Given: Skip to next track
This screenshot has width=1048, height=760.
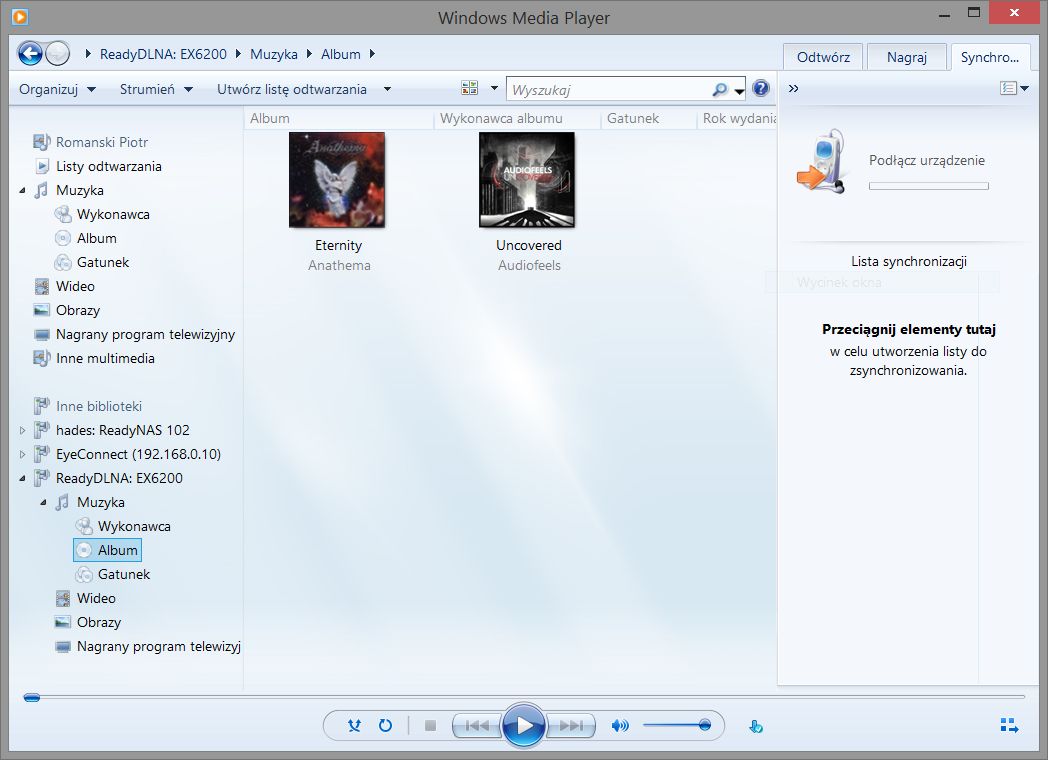Looking at the screenshot, I should pyautogui.click(x=571, y=725).
